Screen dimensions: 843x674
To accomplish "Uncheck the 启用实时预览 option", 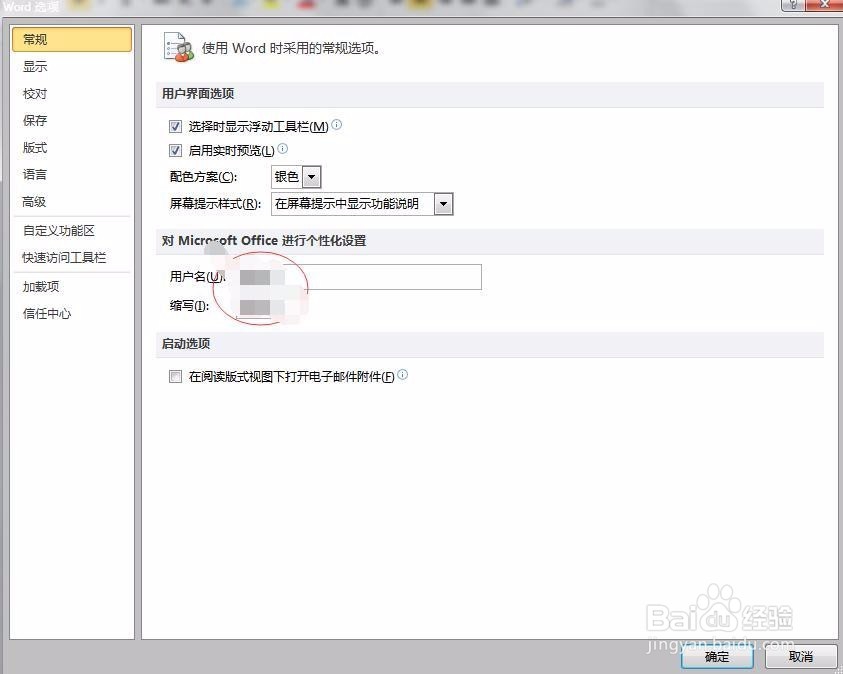I will [x=175, y=150].
